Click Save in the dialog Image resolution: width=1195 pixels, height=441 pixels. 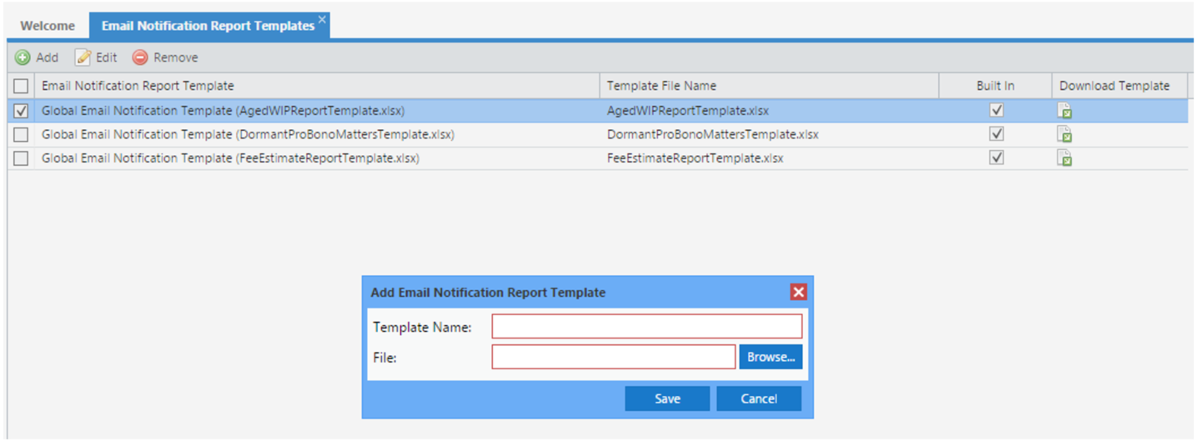click(667, 399)
